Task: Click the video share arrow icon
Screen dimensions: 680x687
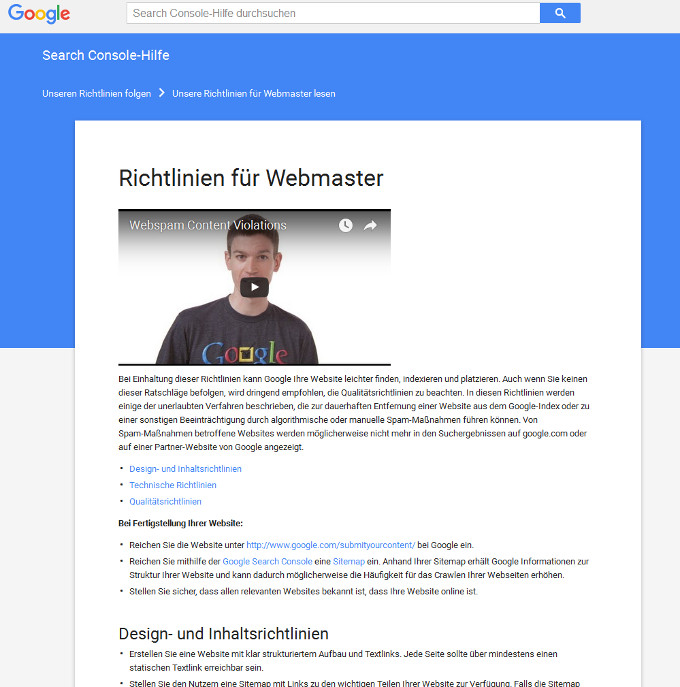Action: click(370, 225)
